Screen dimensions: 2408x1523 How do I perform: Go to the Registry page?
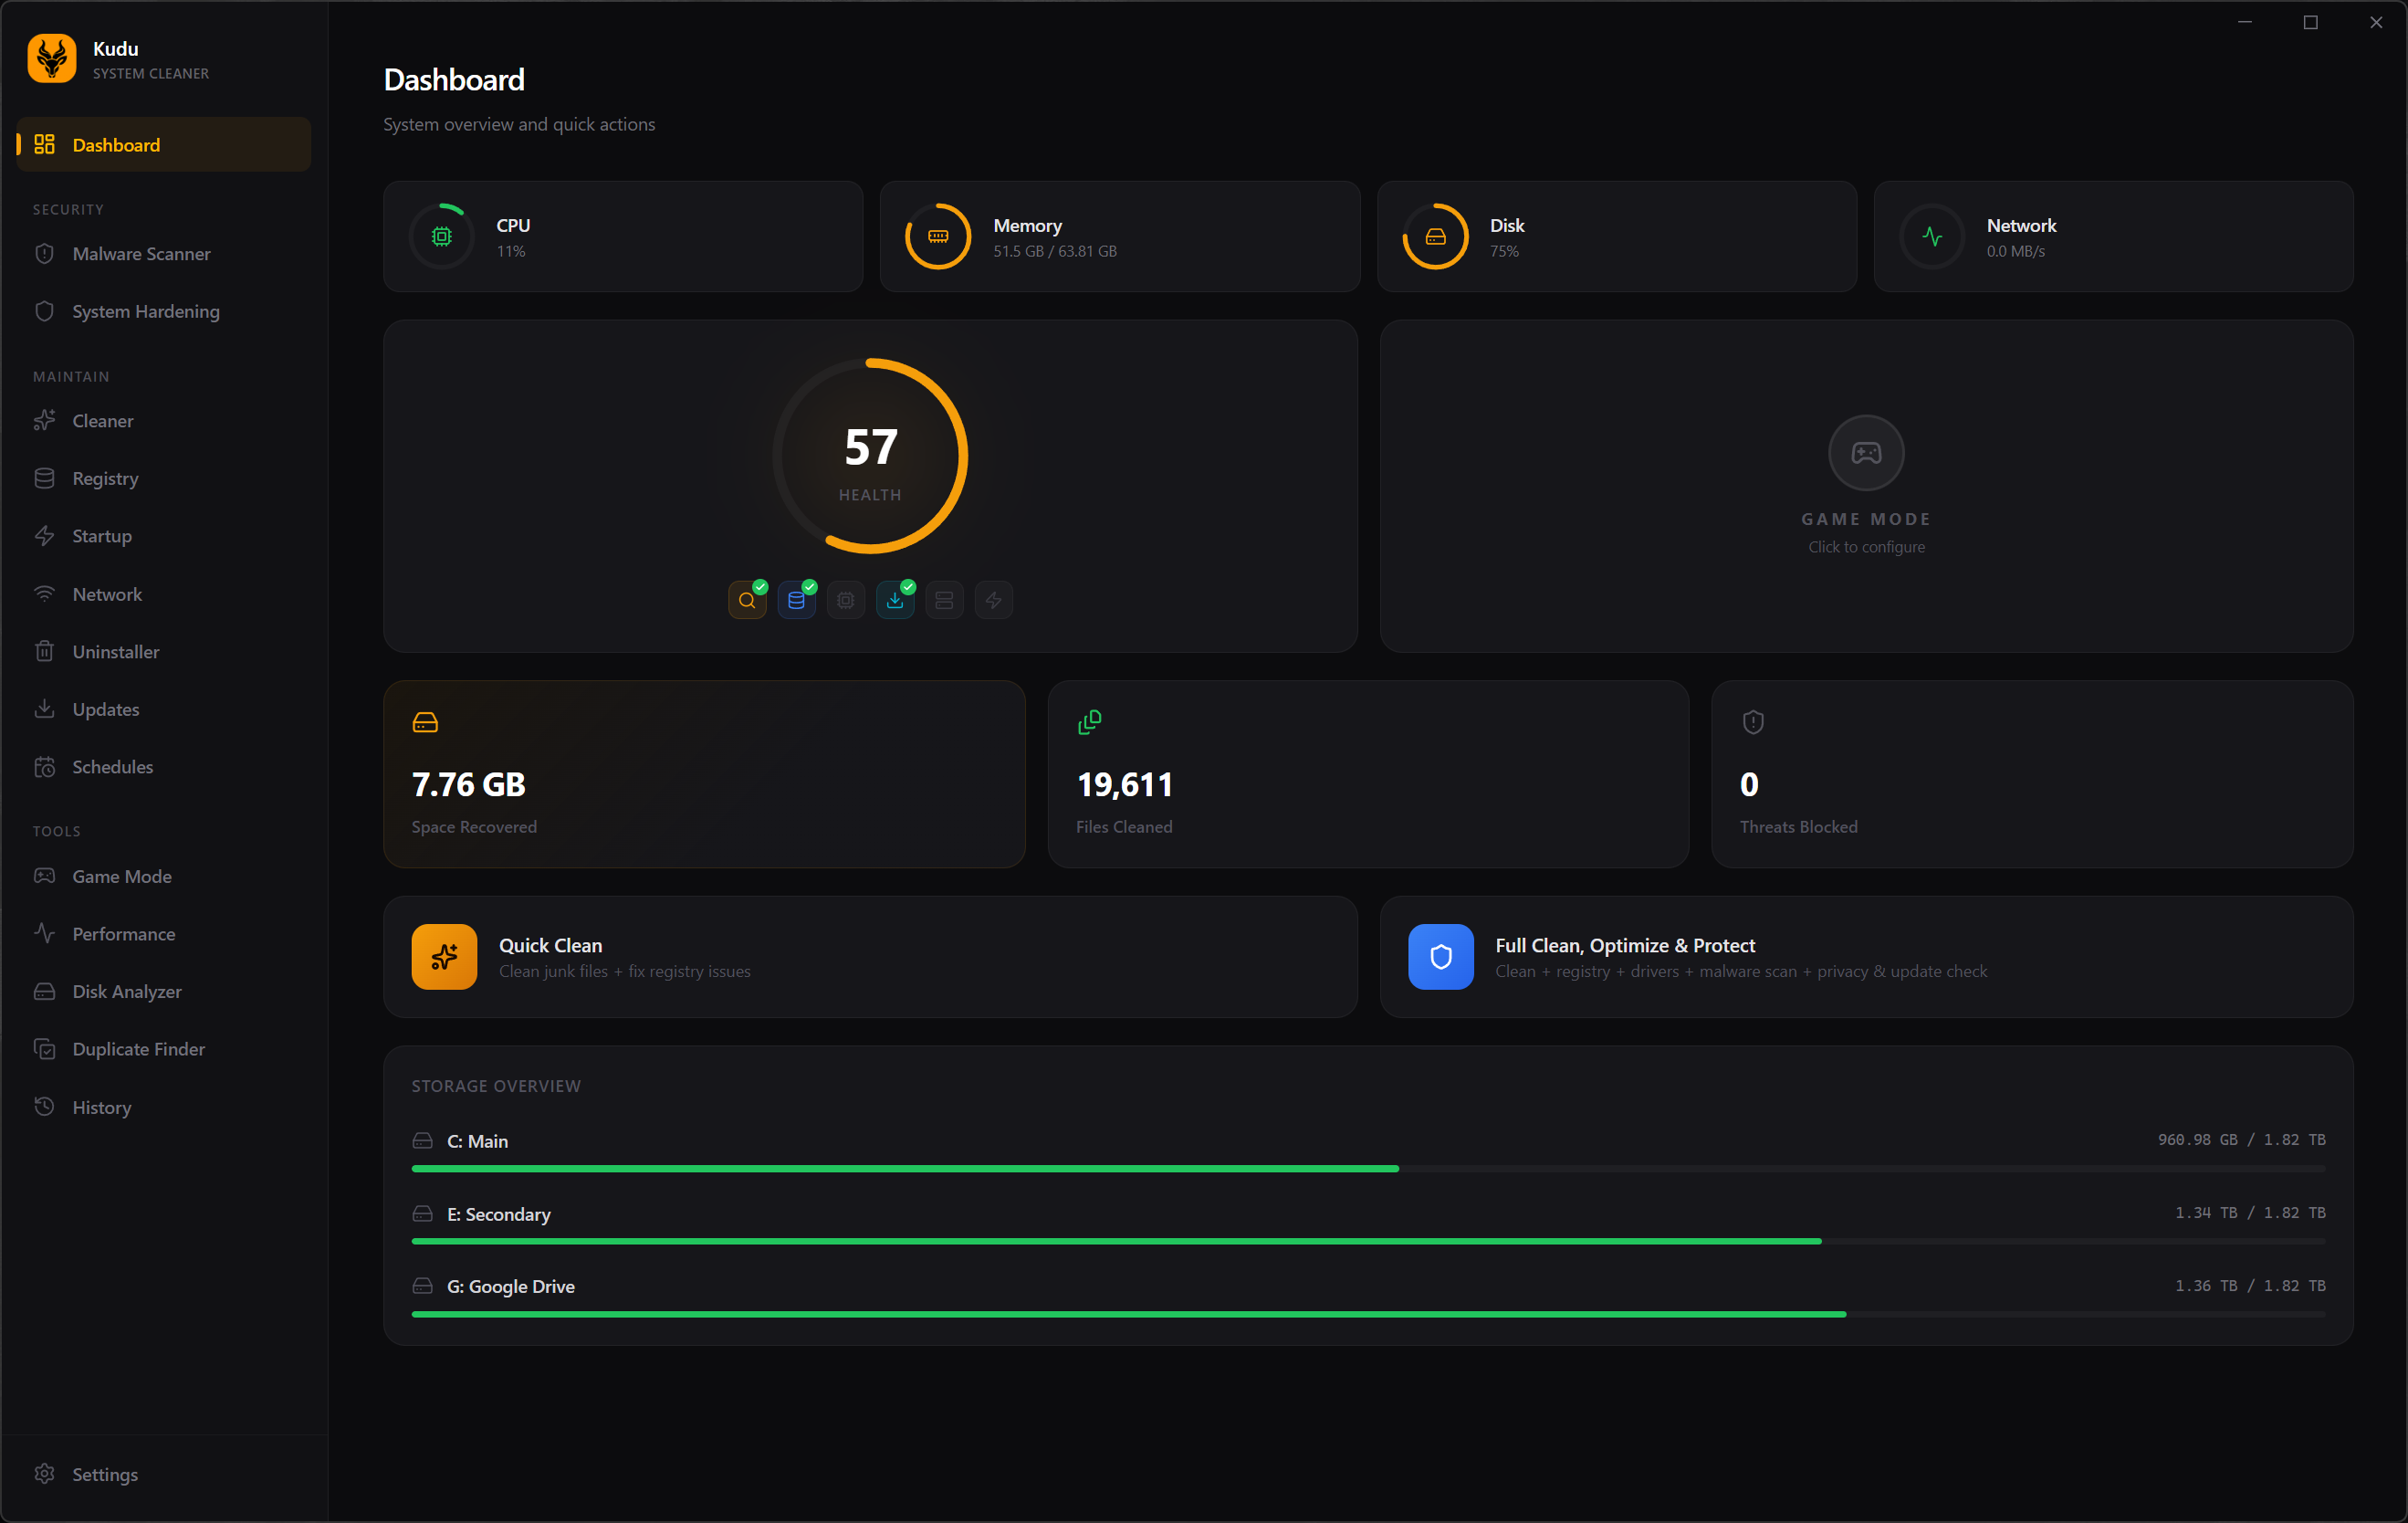105,478
